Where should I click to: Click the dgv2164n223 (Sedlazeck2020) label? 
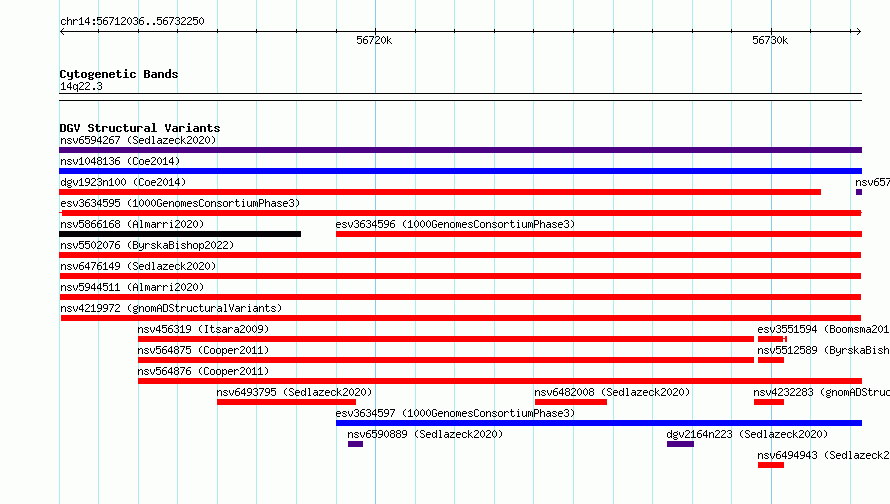(747, 434)
